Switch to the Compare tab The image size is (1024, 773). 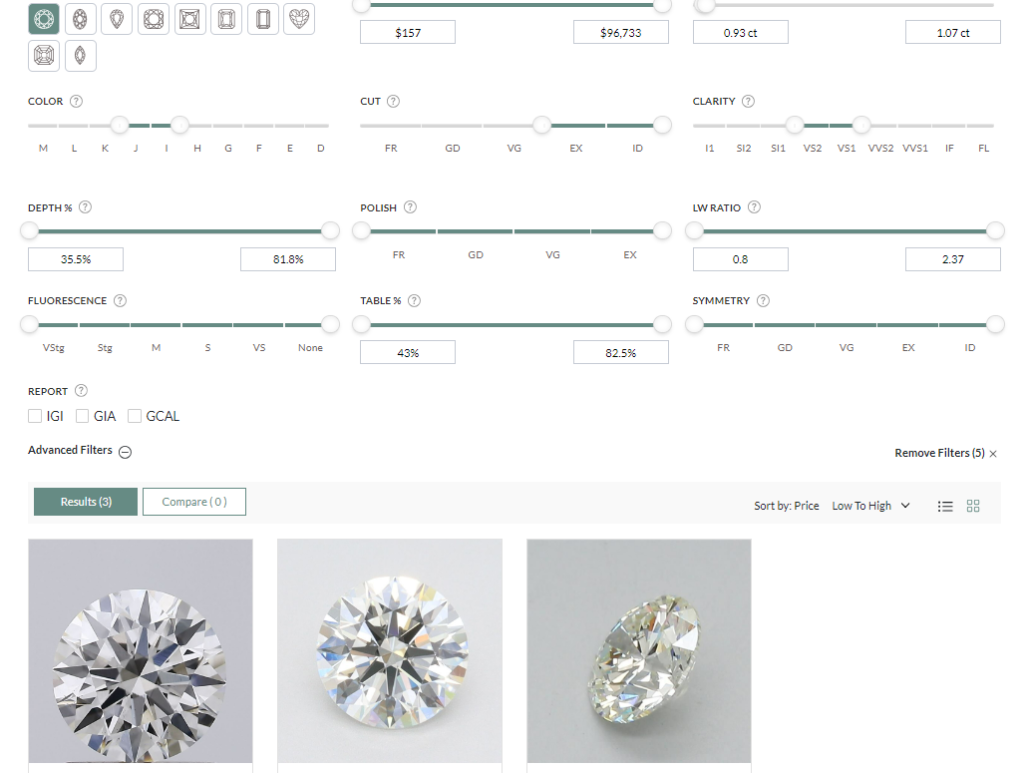coord(194,501)
